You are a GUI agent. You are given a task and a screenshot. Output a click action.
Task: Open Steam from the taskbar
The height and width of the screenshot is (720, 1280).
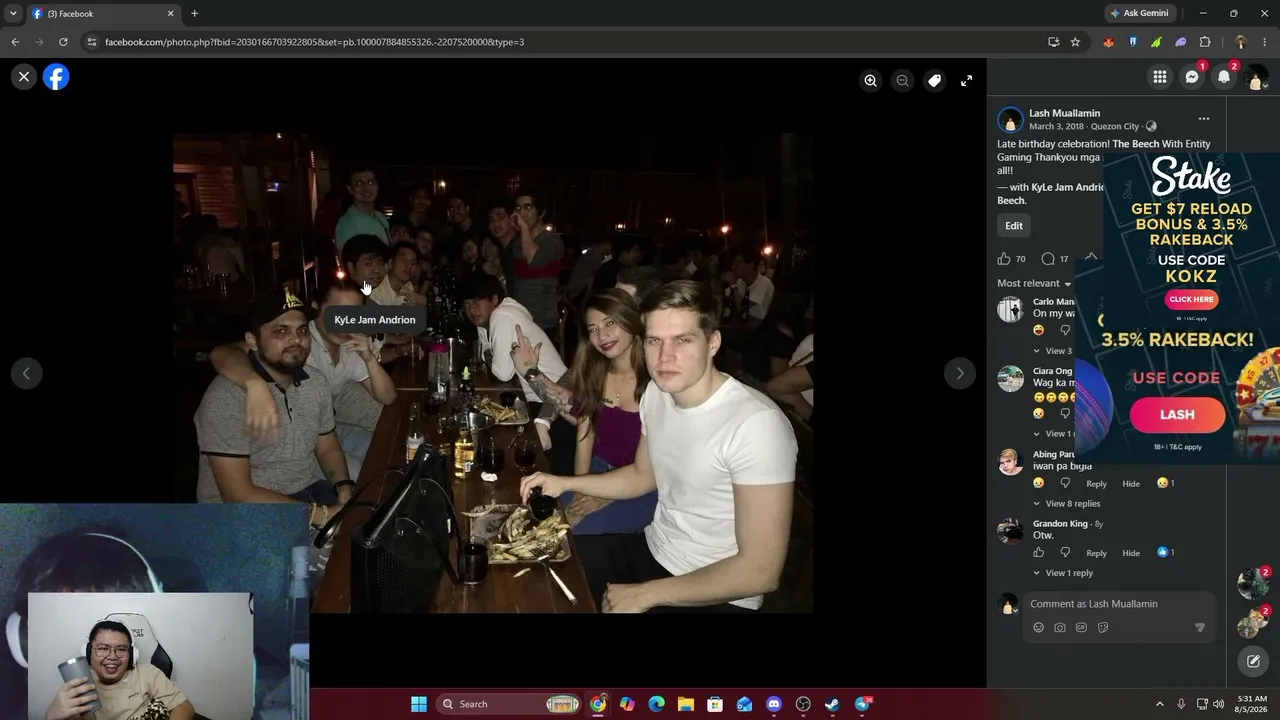tap(832, 704)
